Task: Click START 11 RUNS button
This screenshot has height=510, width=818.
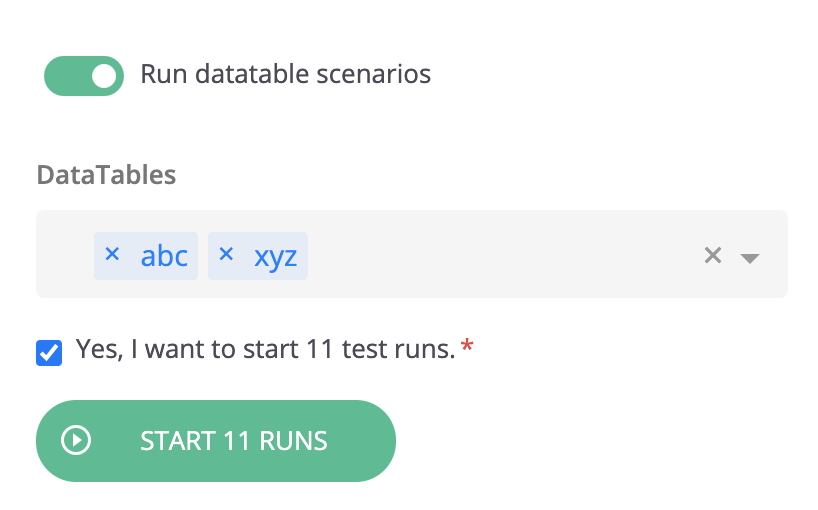Action: tap(216, 441)
